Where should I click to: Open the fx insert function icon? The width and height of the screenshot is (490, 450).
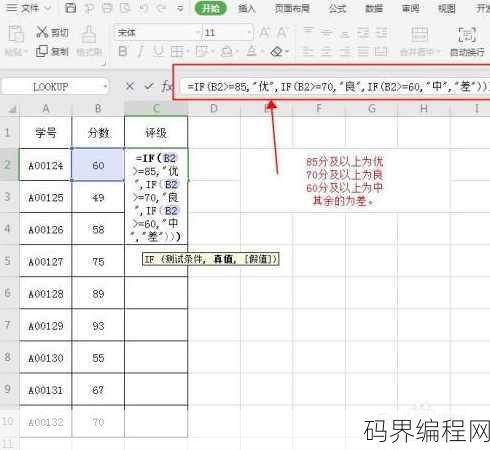(167, 87)
